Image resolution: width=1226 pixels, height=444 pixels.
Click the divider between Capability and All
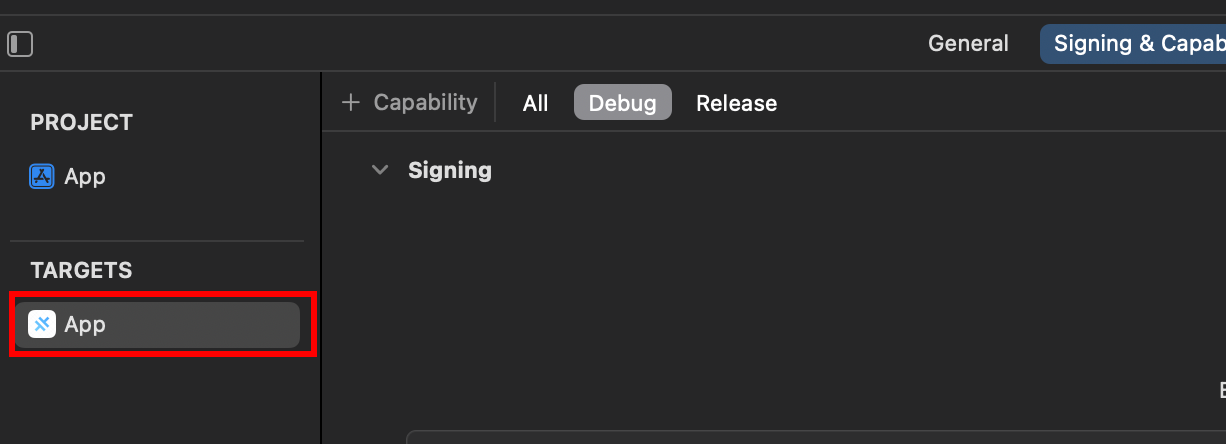[496, 103]
